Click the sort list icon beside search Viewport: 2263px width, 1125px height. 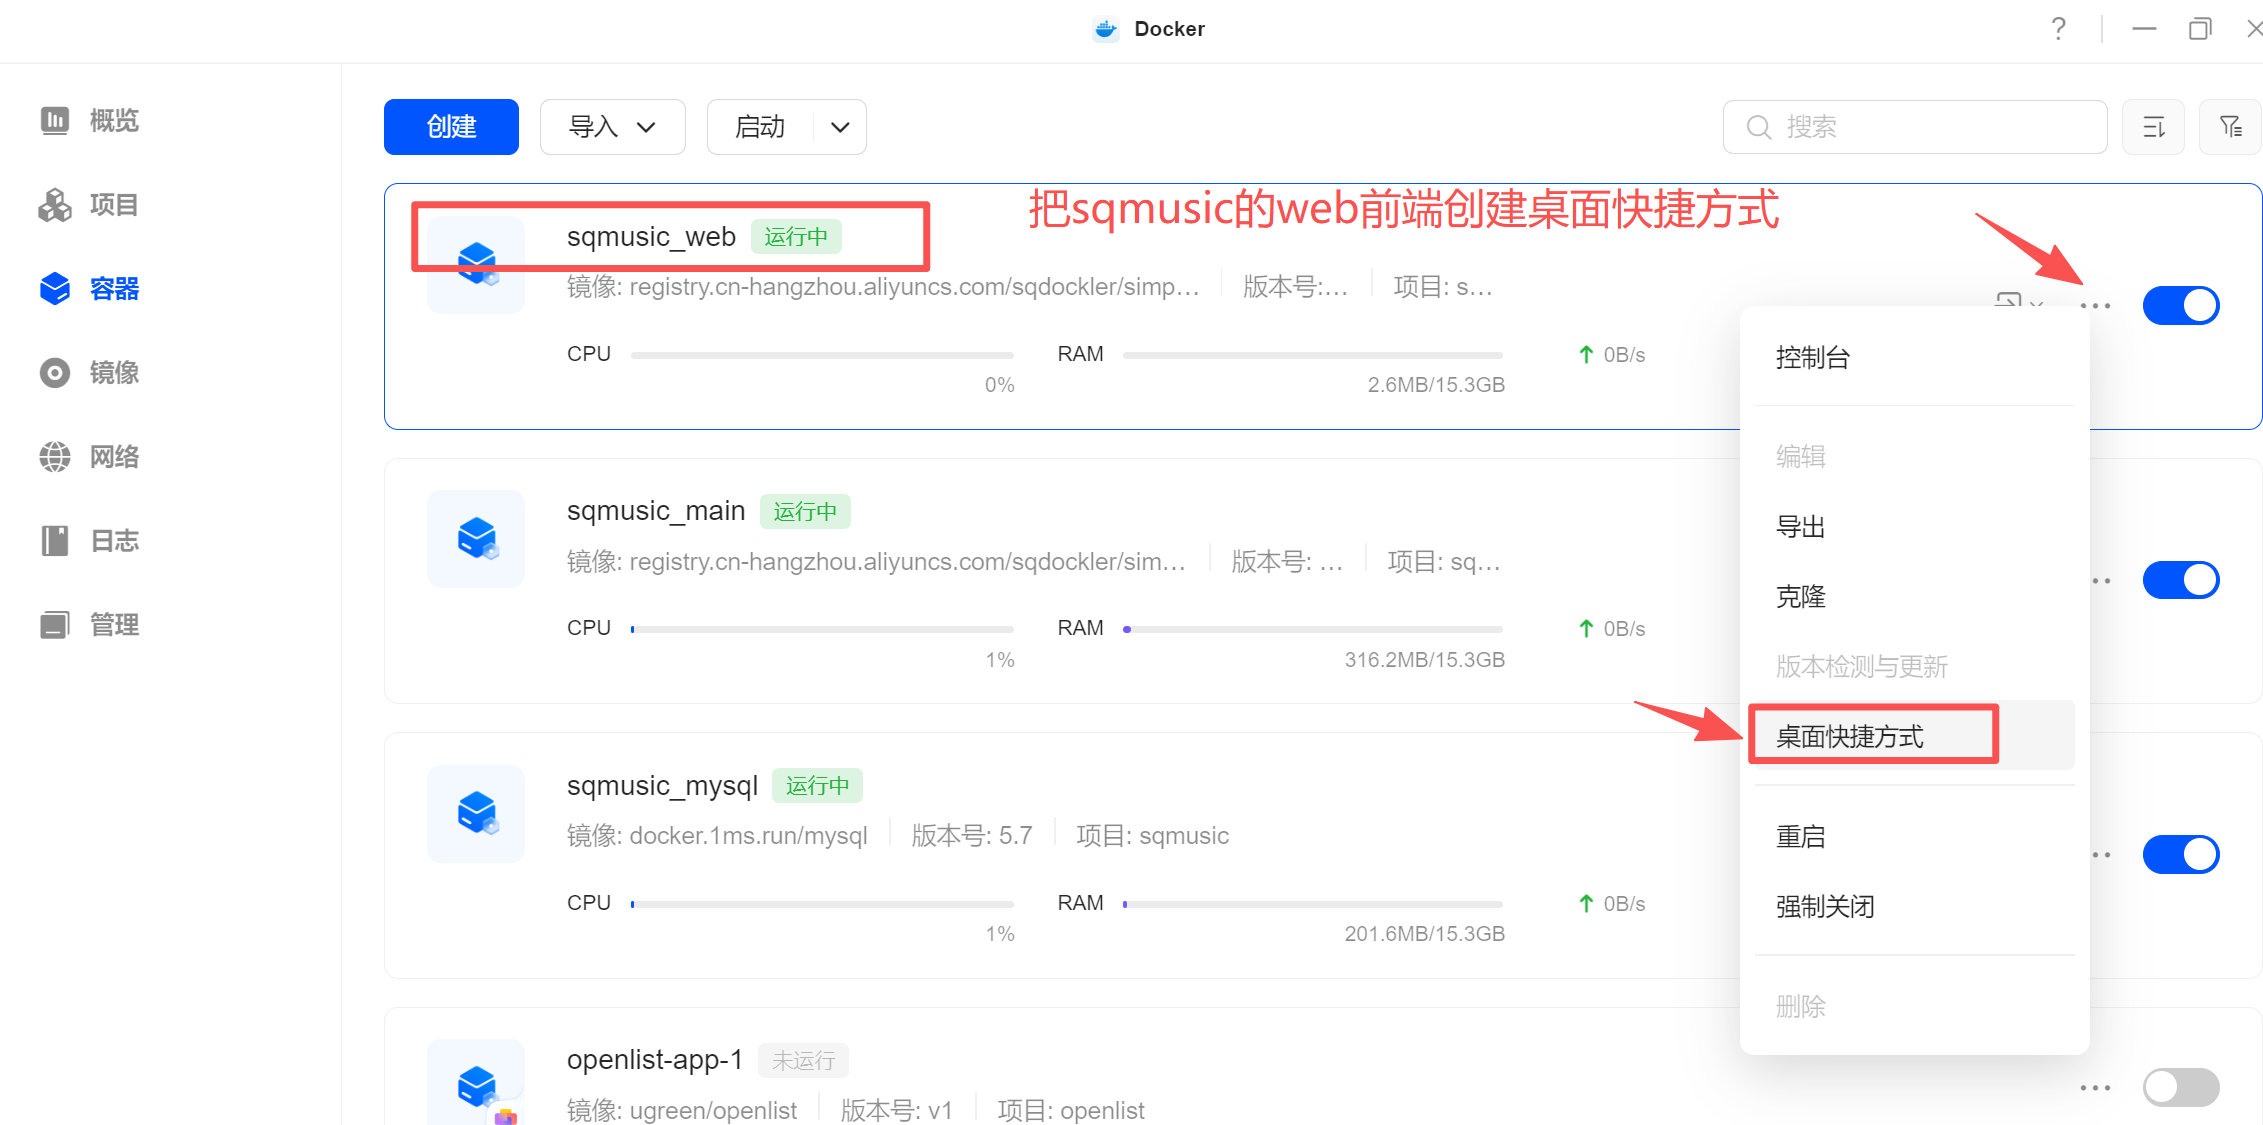(2153, 127)
